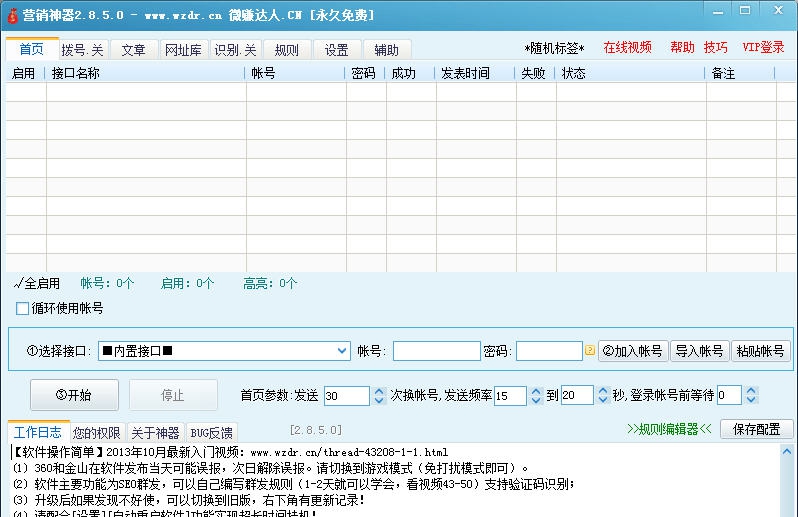The image size is (798, 517).
Task: Sort by the 状态 column header
Action: 631,73
